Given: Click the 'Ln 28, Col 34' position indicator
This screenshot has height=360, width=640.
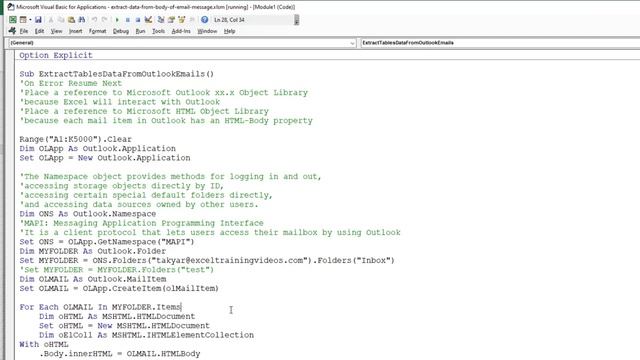Looking at the screenshot, I should tap(229, 20).
